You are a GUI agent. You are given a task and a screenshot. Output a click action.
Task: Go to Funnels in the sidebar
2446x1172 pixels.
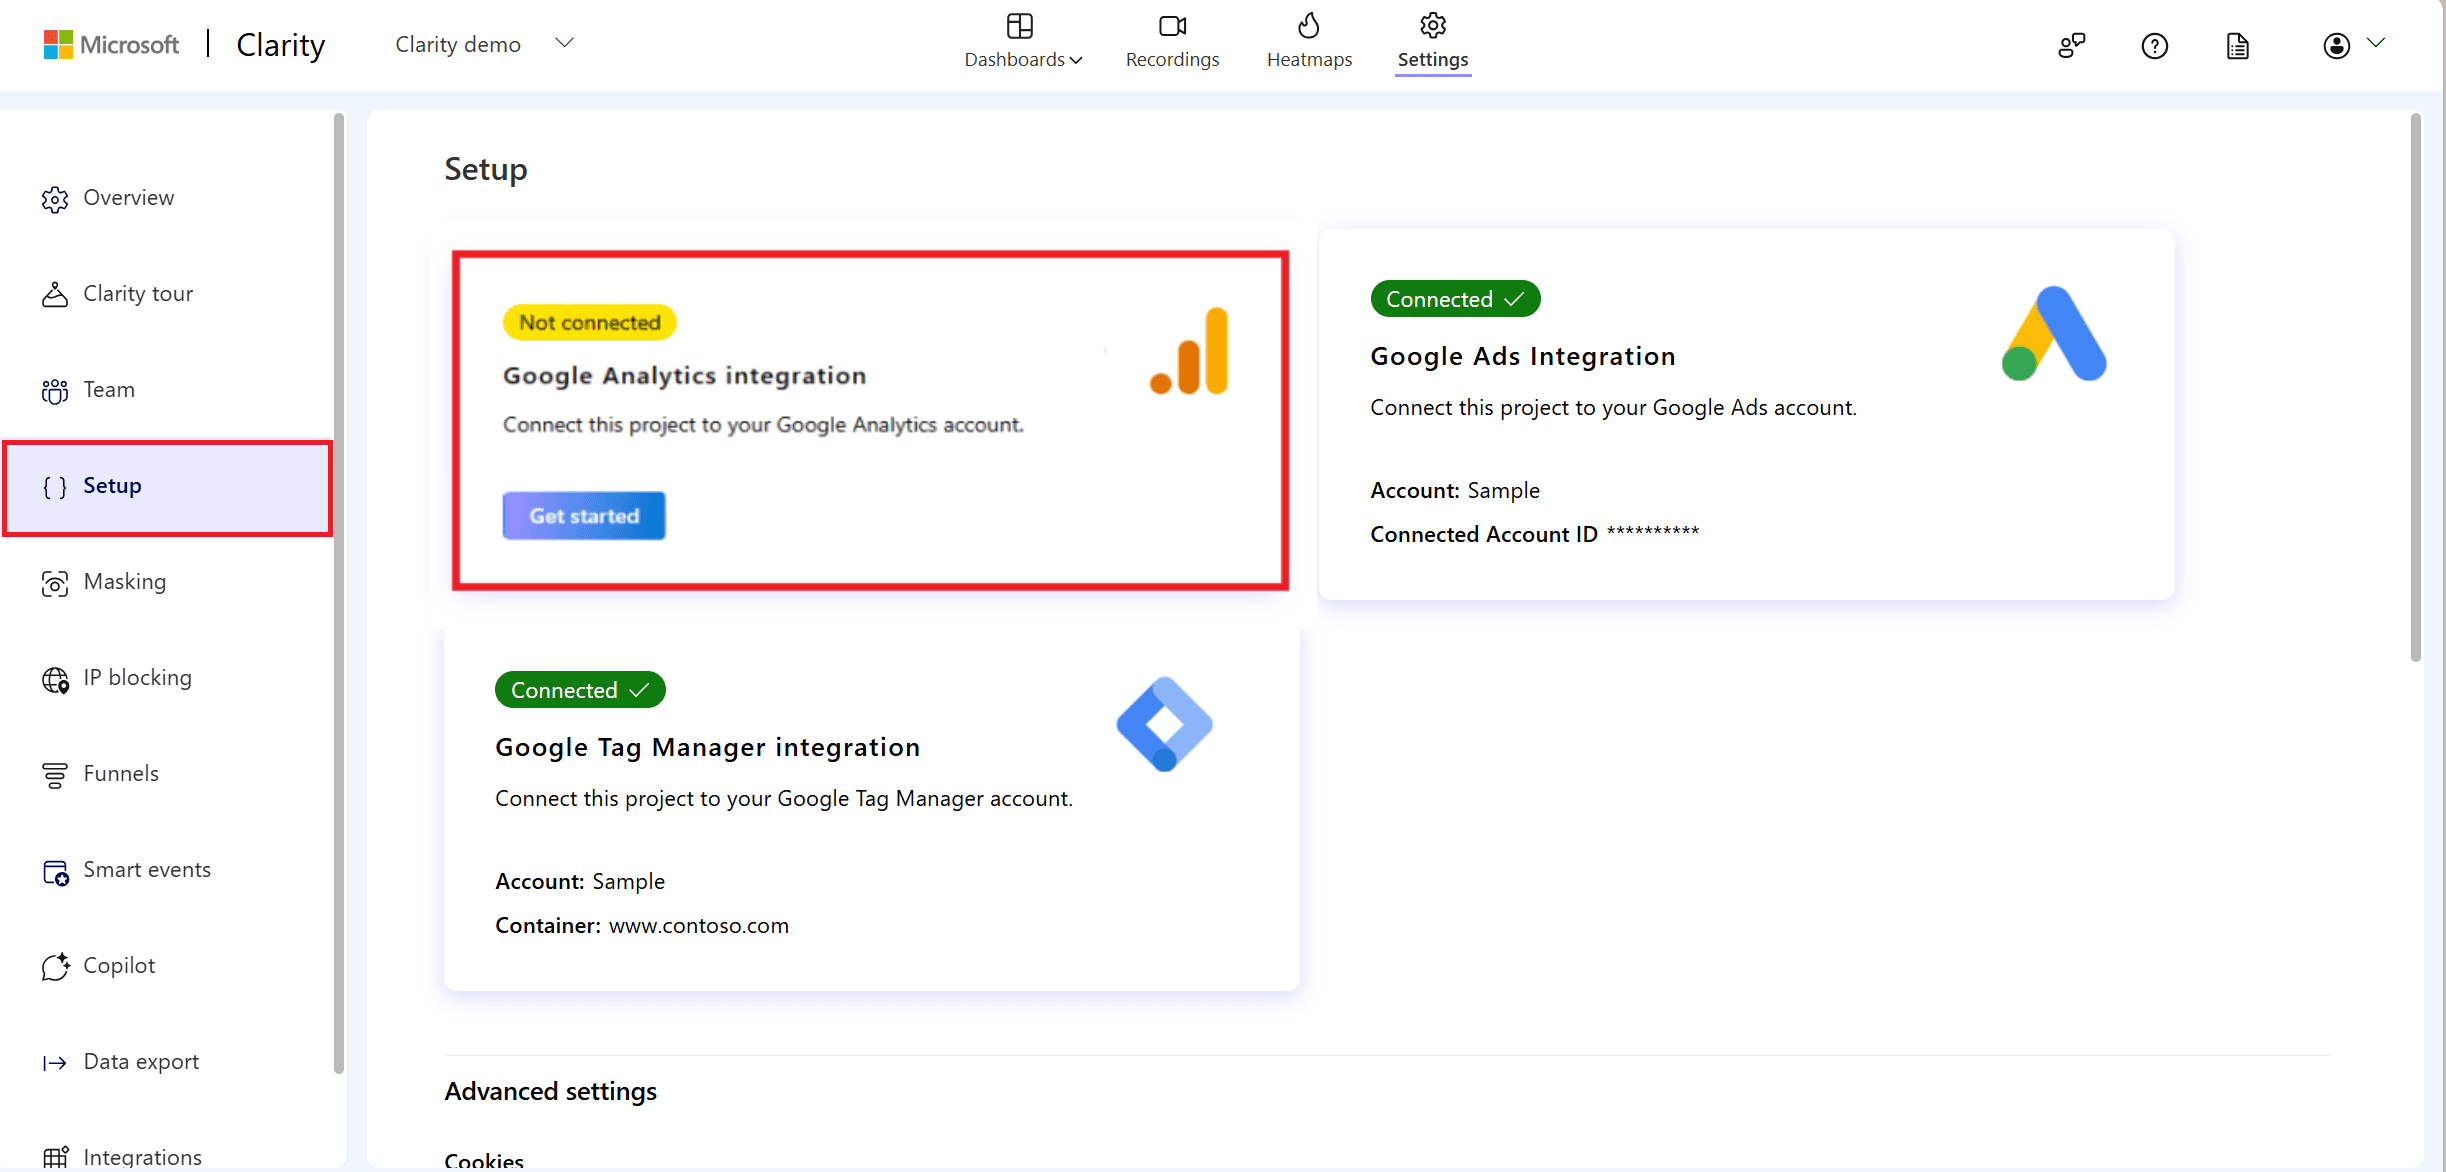click(x=120, y=774)
